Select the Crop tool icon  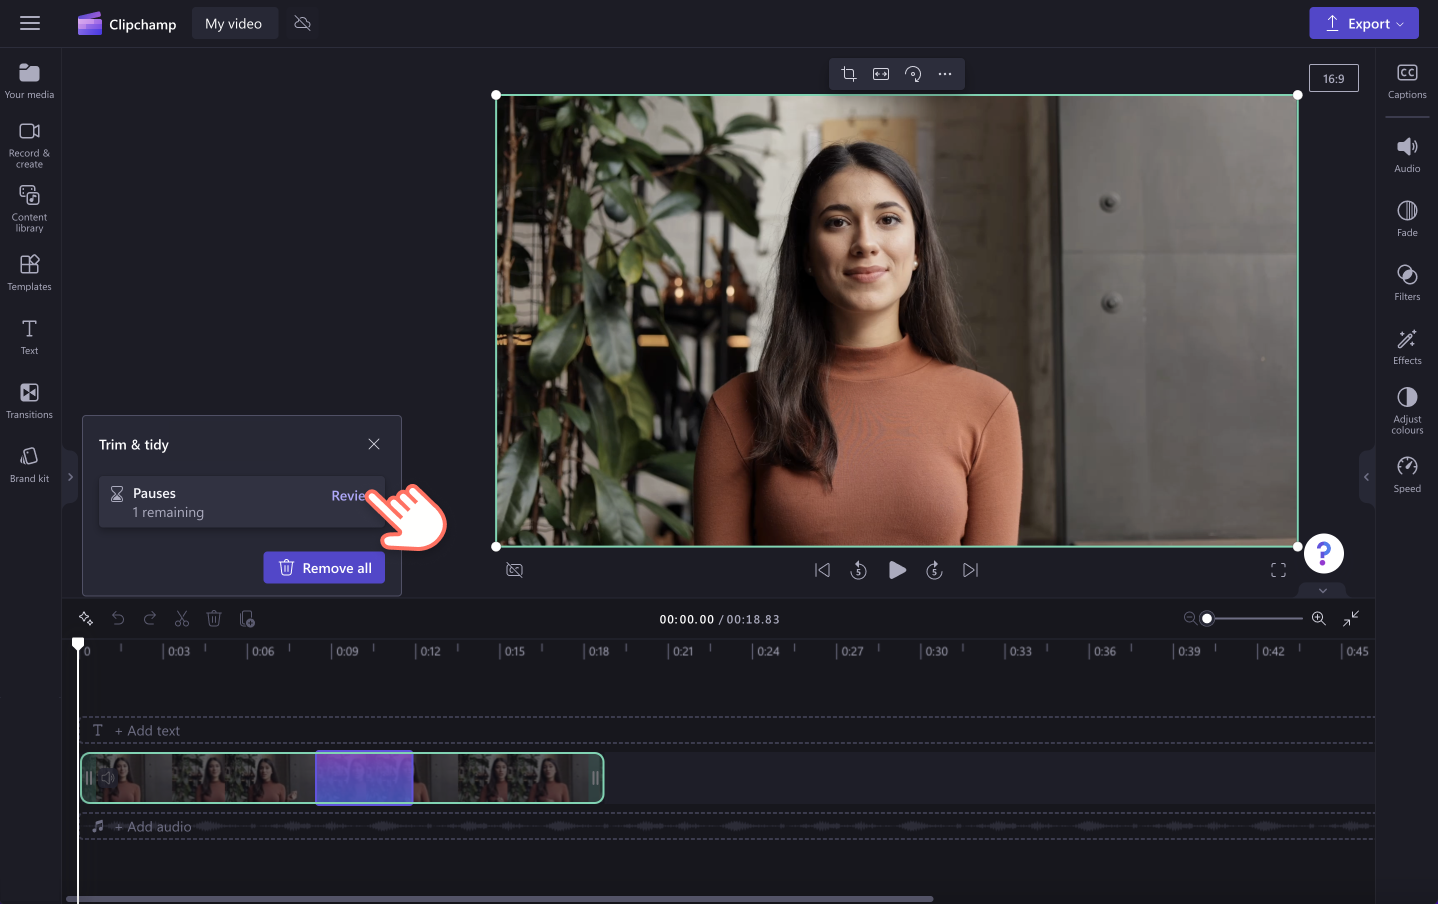pos(849,74)
